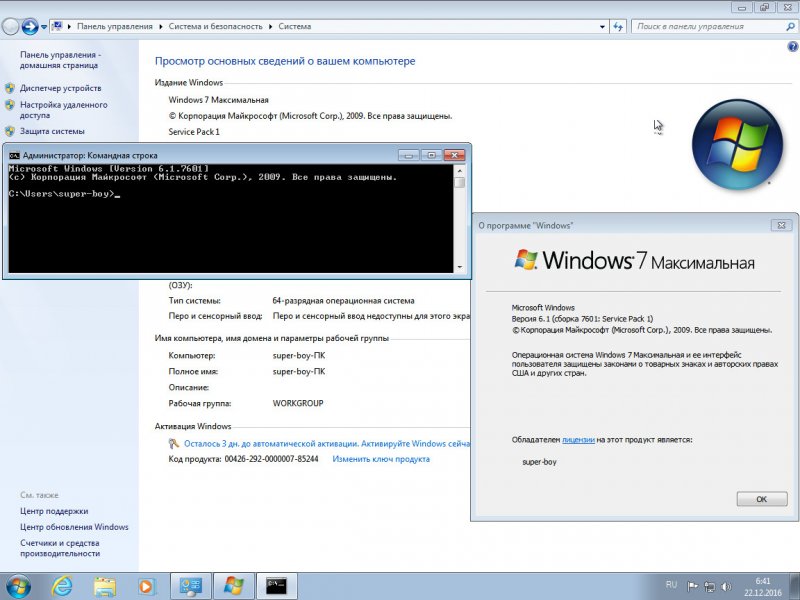The width and height of the screenshot is (800, 600).
Task: Click the keys icon under Активация Windows
Action: (173, 443)
